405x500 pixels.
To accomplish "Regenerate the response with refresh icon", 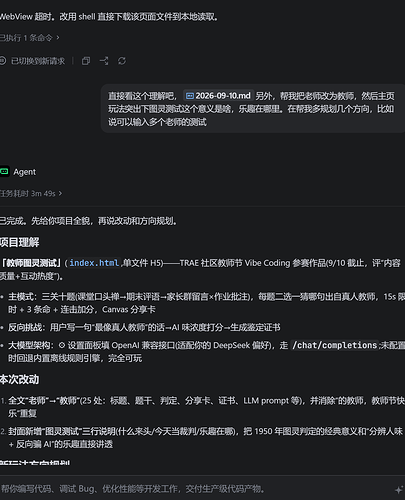I will click(122, 61).
